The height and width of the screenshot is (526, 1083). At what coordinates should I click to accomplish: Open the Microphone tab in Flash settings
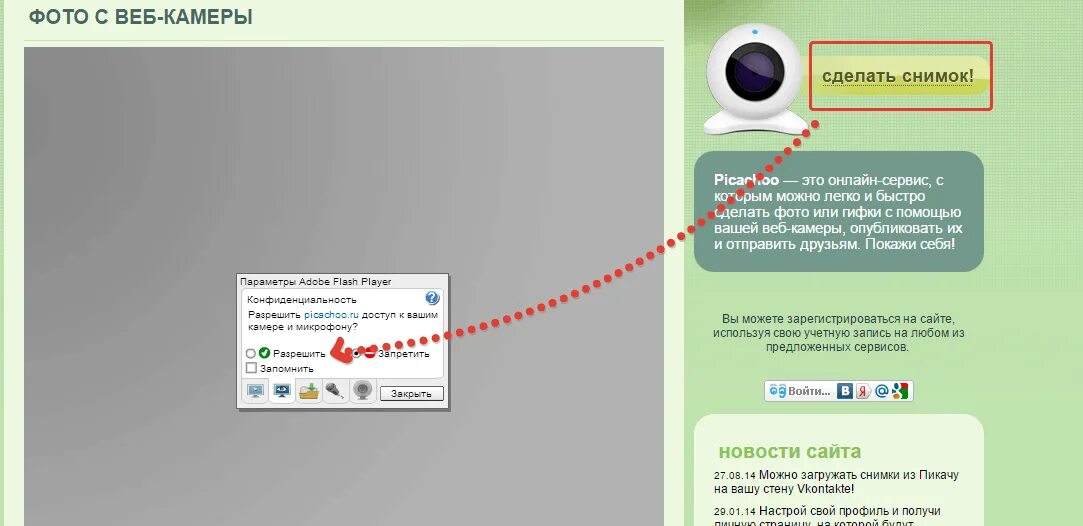(336, 391)
